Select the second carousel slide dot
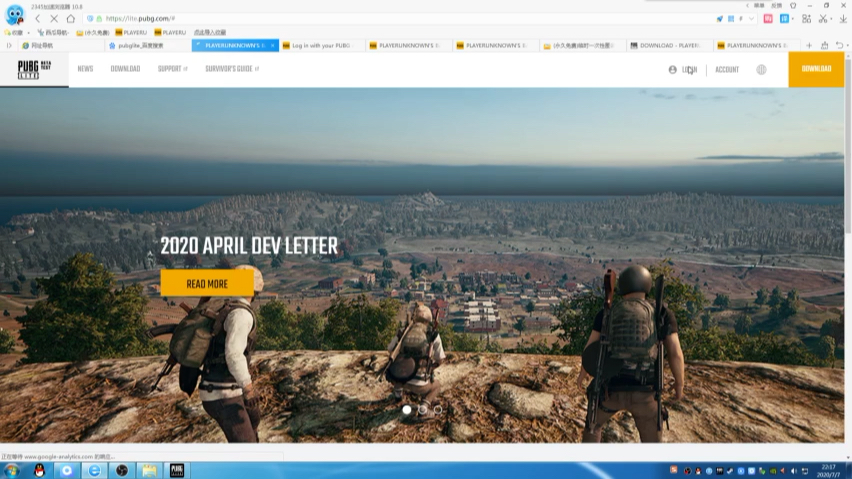The image size is (852, 479). click(422, 410)
